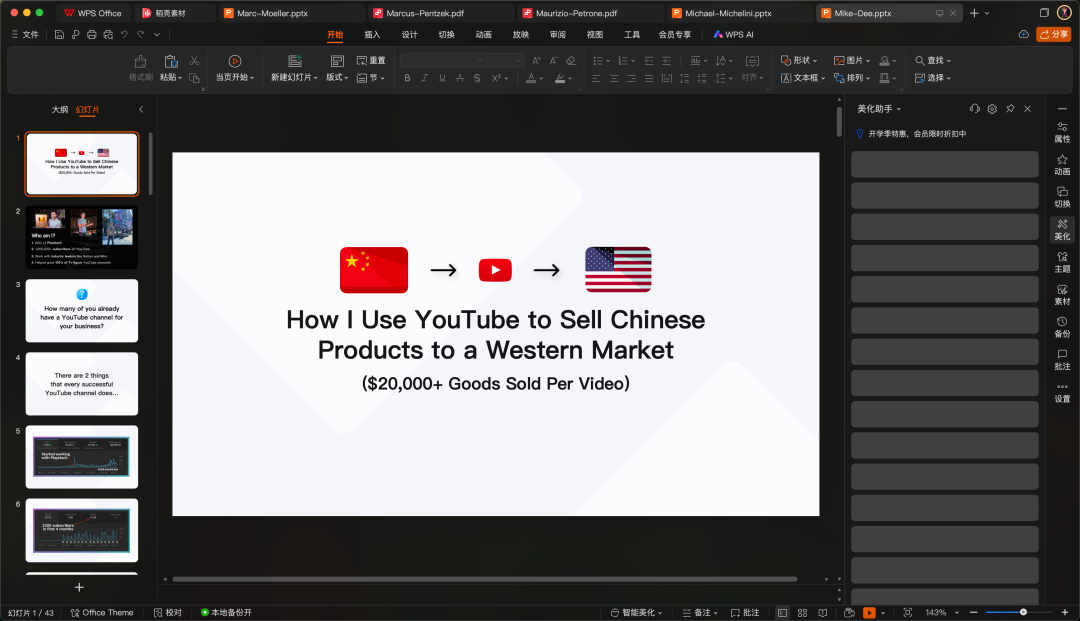Select slide 2 'Who am I?' thumbnail

tap(82, 238)
